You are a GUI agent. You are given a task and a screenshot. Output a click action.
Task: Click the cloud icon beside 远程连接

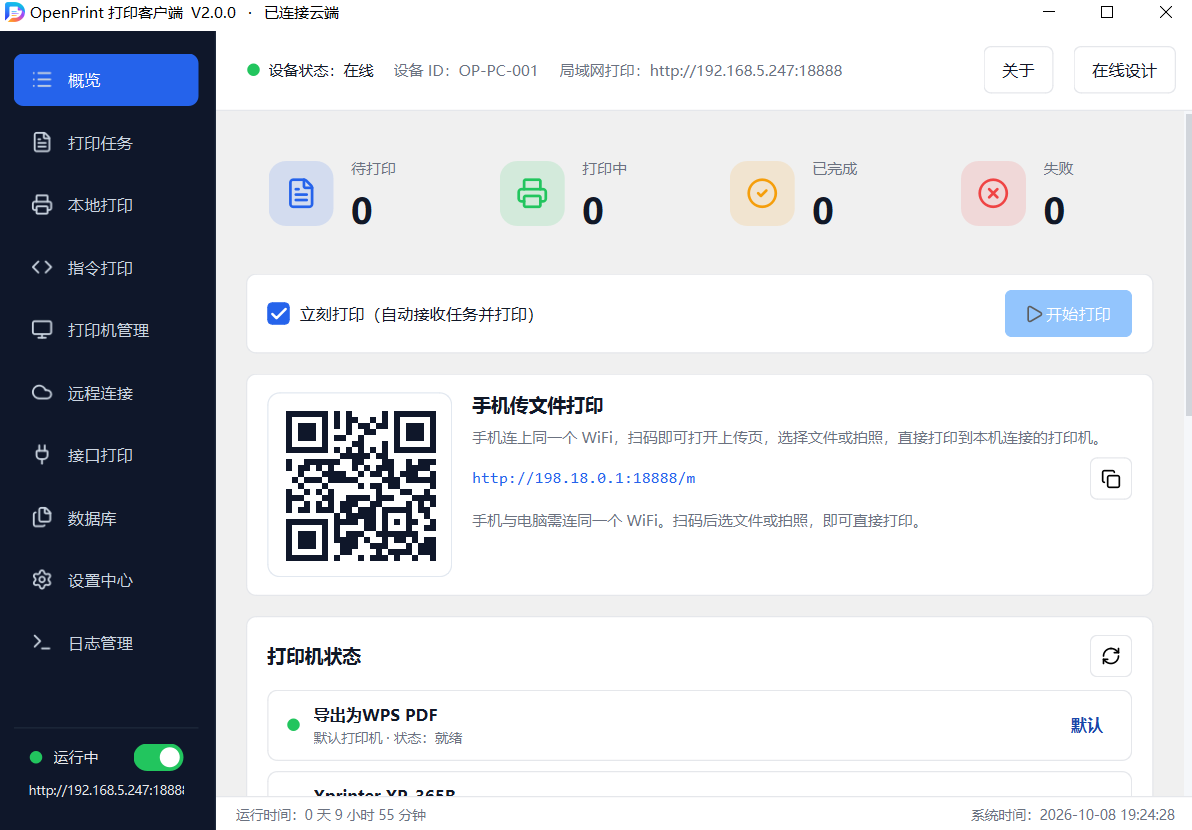pyautogui.click(x=42, y=393)
